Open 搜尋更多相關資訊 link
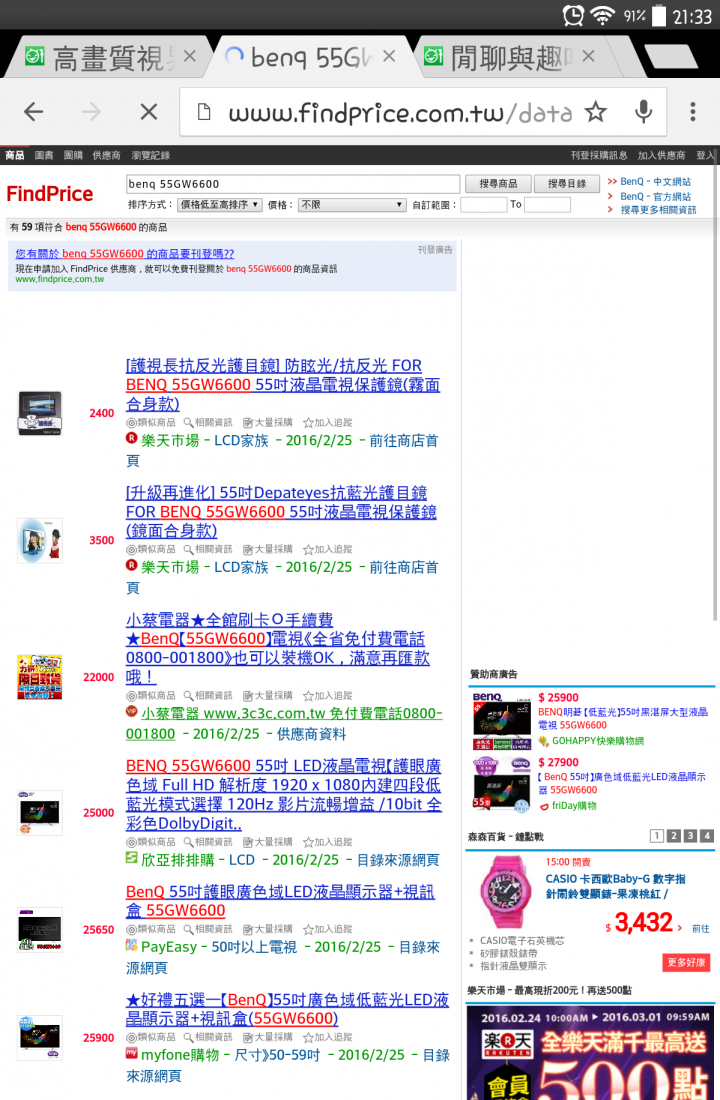 point(658,210)
